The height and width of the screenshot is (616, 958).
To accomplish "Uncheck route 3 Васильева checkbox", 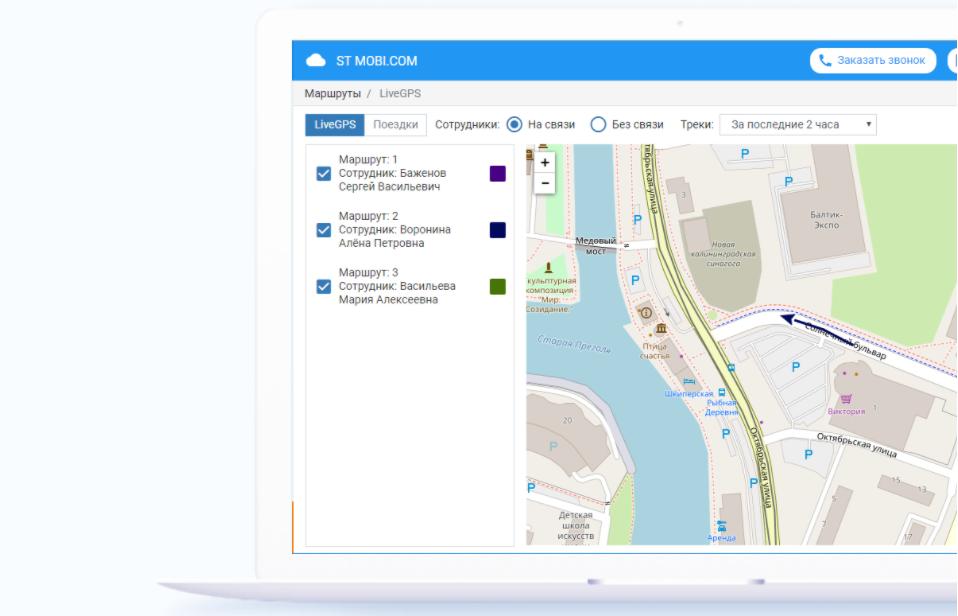I will pos(324,286).
